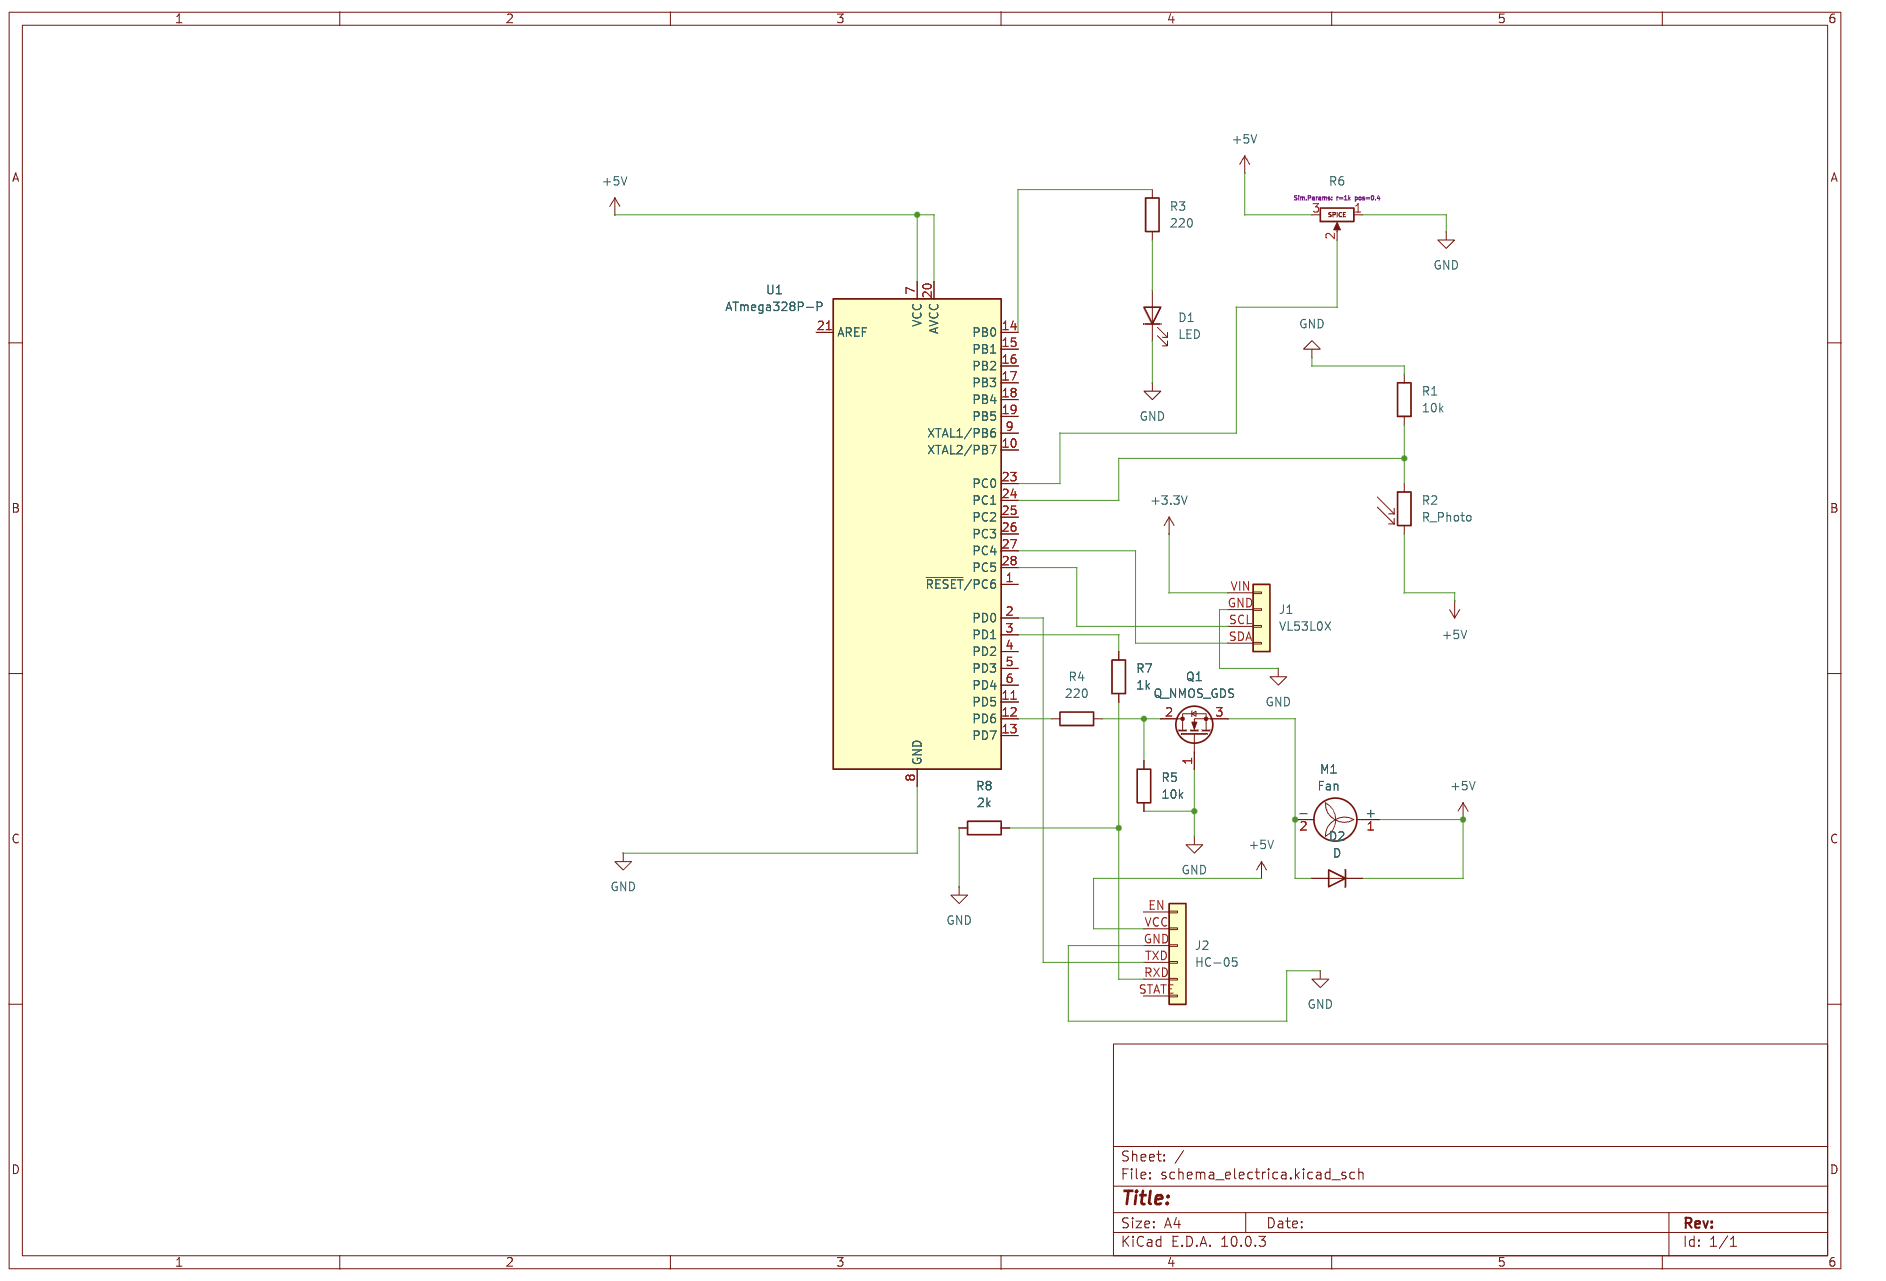Select the M1 Fan motor symbol
The height and width of the screenshot is (1281, 1886).
pyautogui.click(x=1336, y=820)
